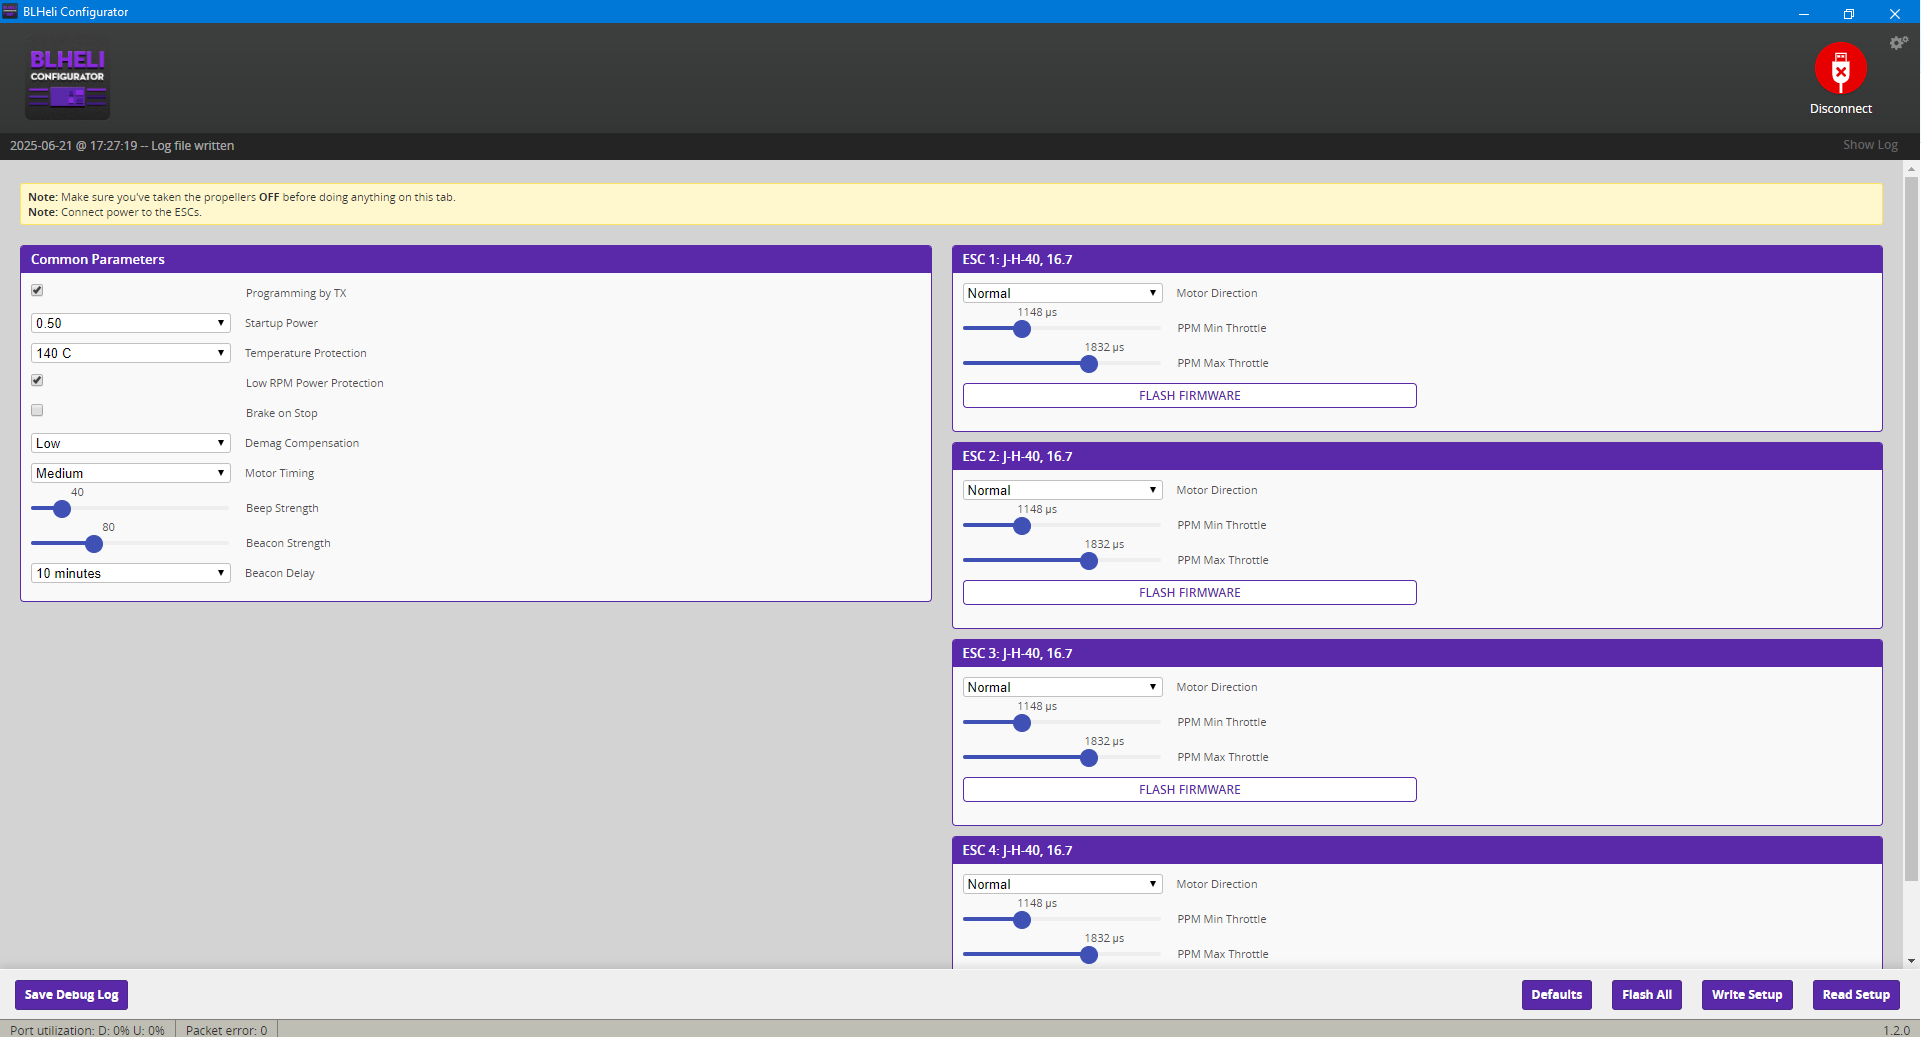Click the Beep Strength slider handle
The width and height of the screenshot is (1921, 1037).
[x=62, y=509]
